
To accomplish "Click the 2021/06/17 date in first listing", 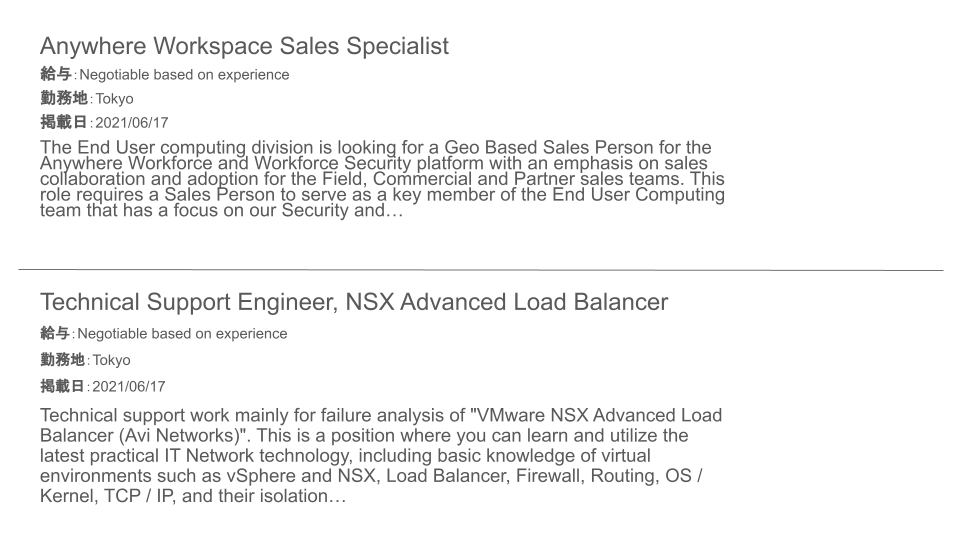I will coord(132,122).
